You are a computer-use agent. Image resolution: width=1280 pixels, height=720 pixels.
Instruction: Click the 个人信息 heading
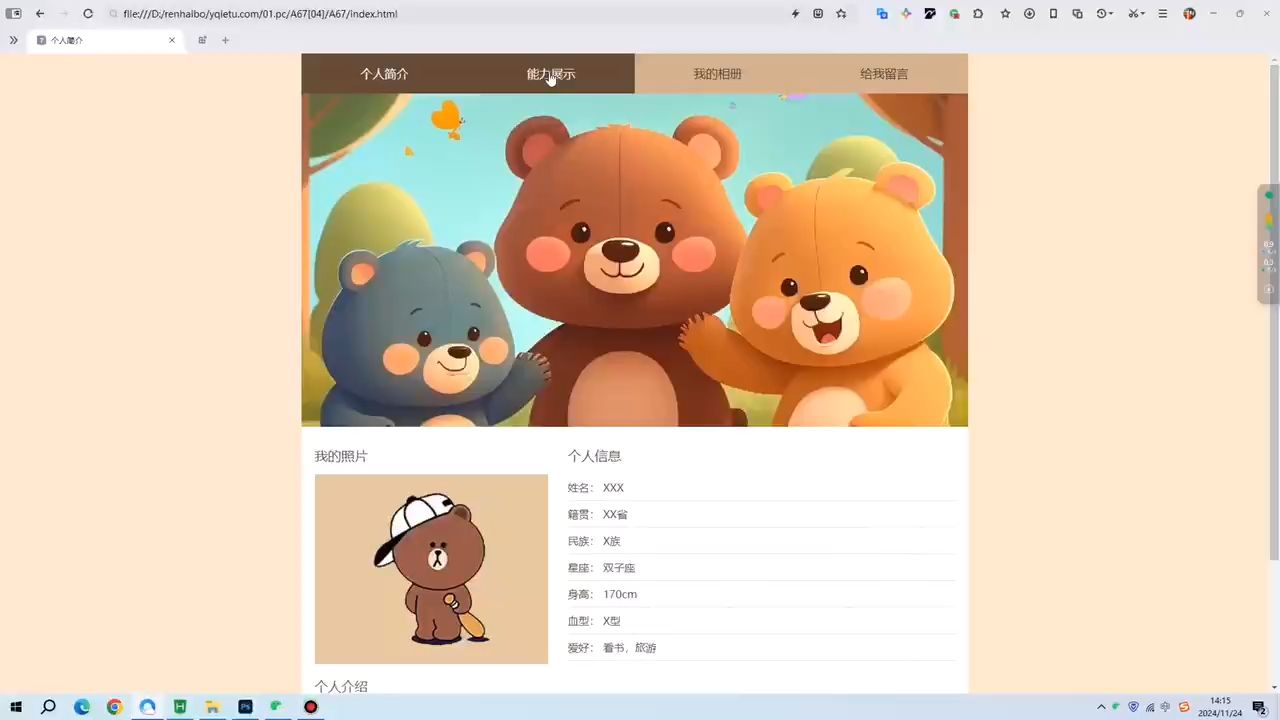coord(594,456)
